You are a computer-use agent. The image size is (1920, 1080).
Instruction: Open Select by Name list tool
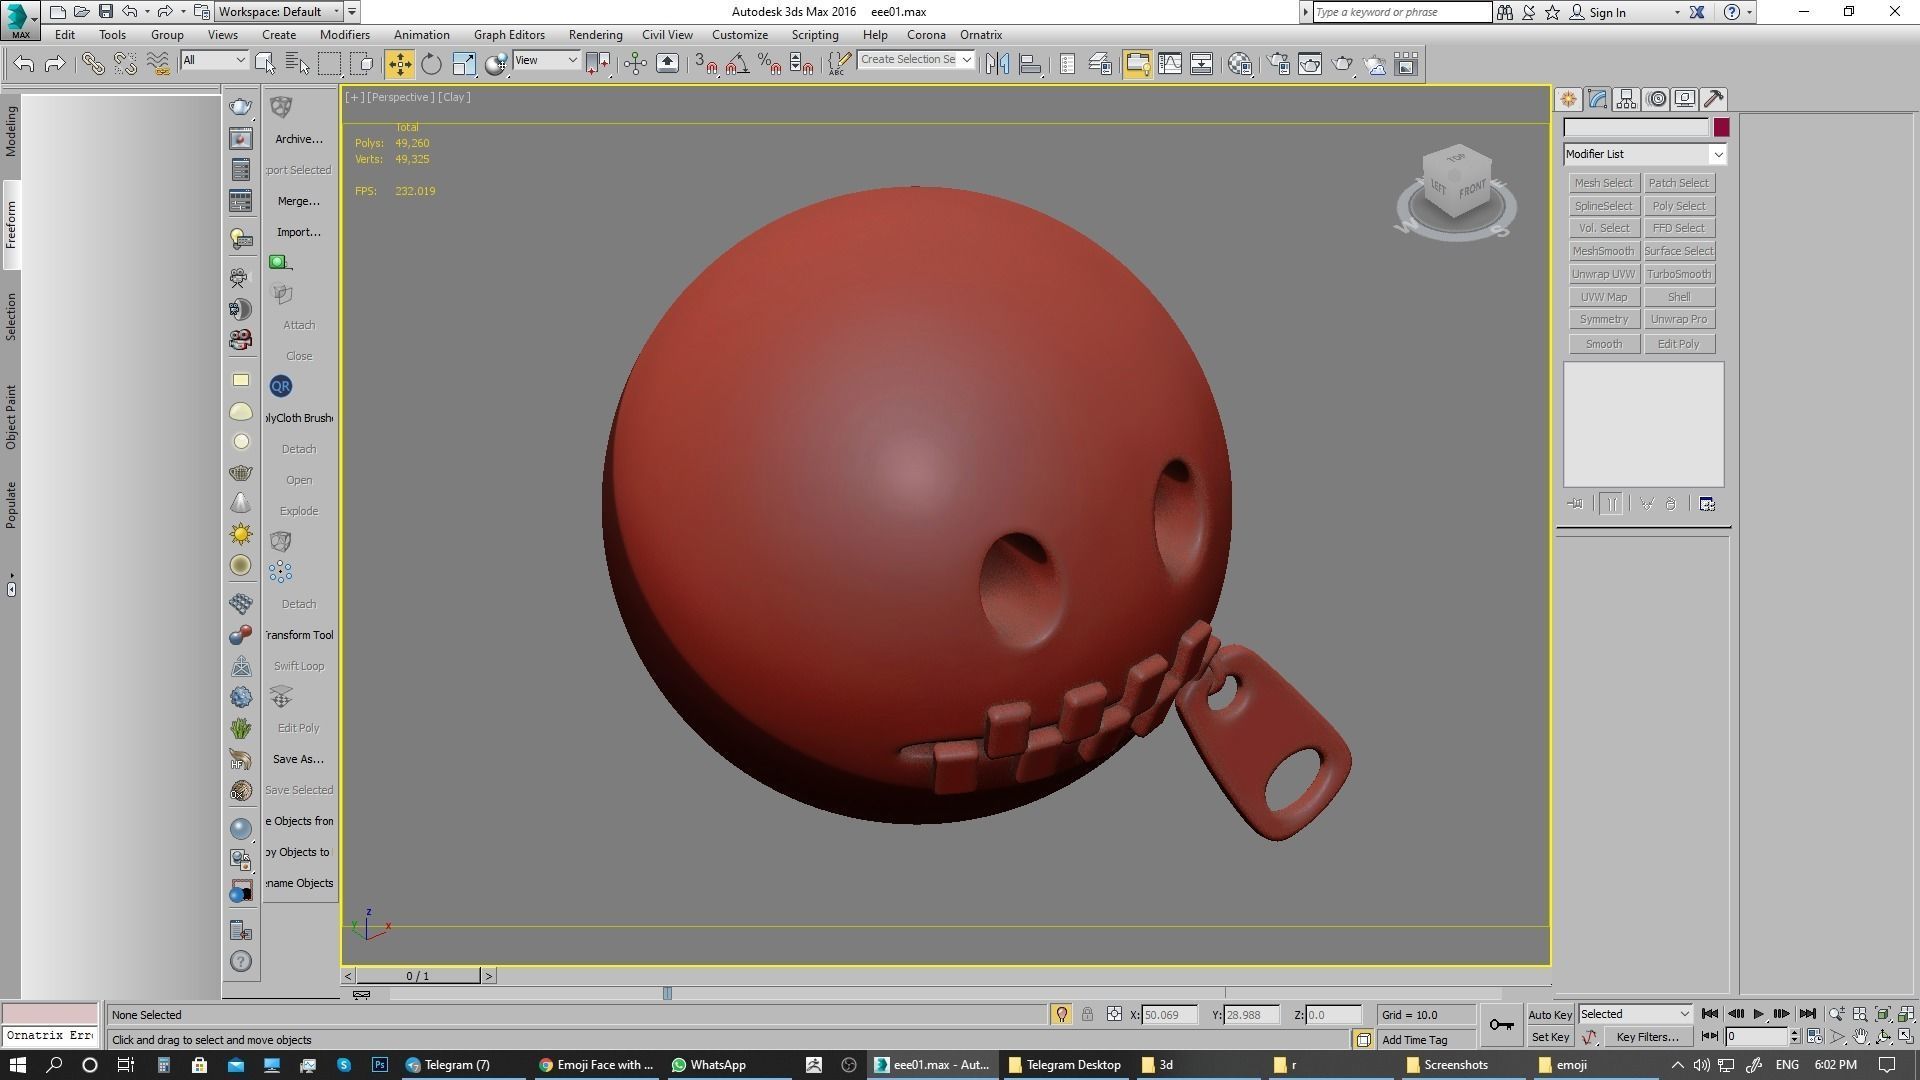pos(298,64)
